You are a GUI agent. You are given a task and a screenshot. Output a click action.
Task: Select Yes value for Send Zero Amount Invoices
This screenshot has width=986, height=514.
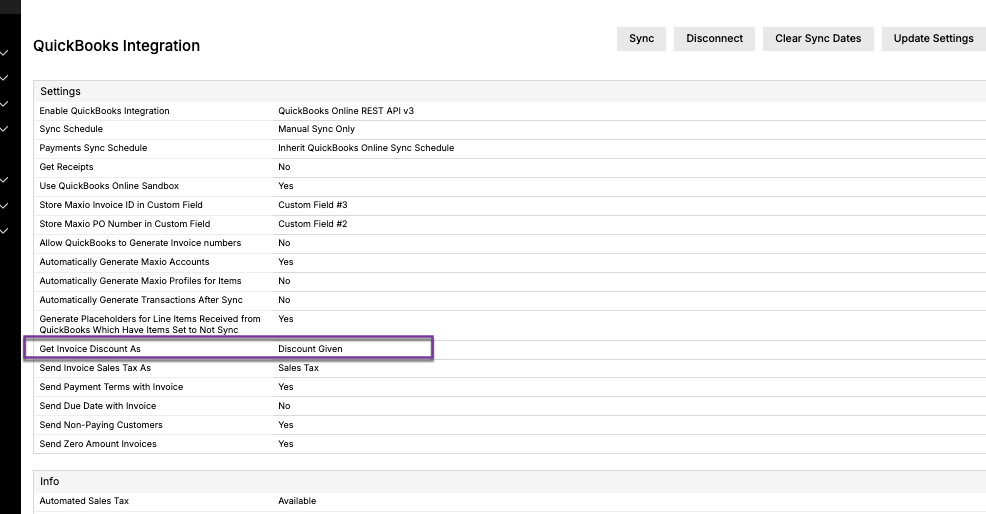point(285,444)
